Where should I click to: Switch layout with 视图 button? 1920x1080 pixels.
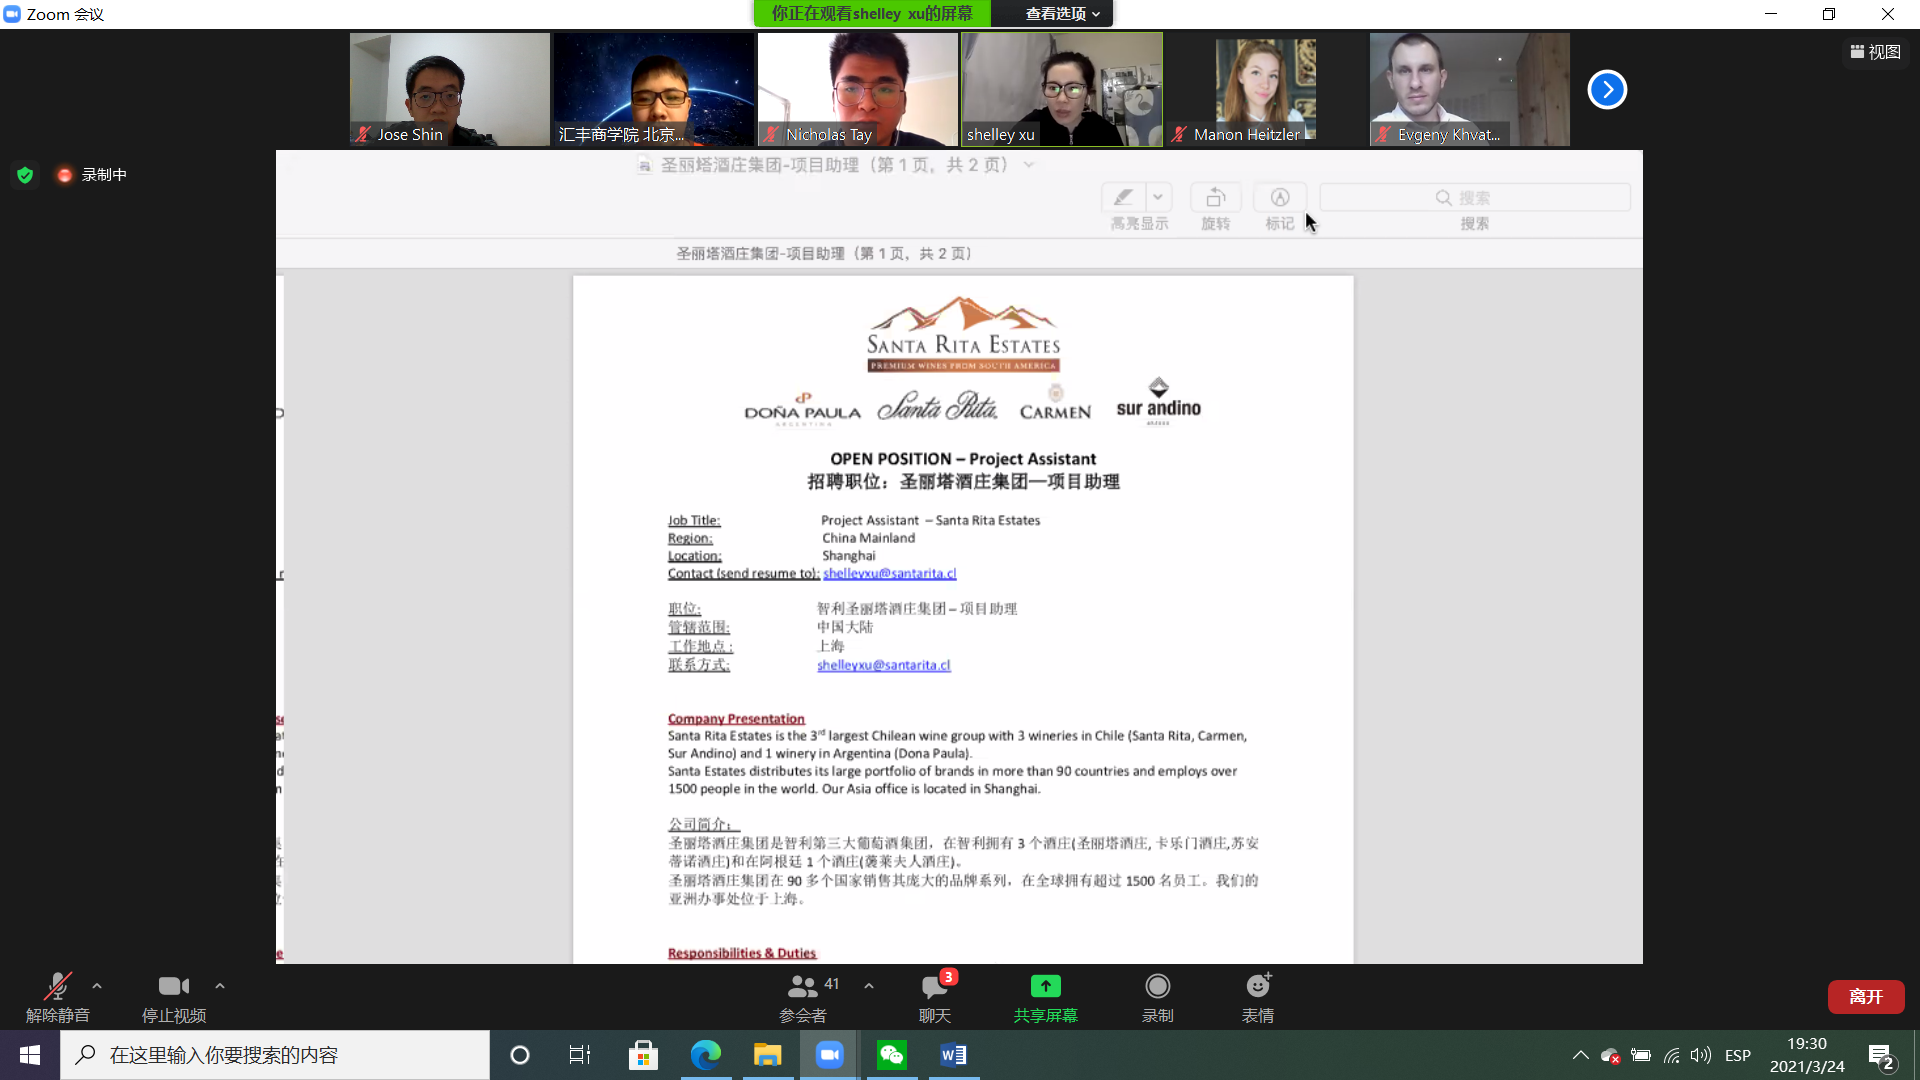click(x=1875, y=52)
